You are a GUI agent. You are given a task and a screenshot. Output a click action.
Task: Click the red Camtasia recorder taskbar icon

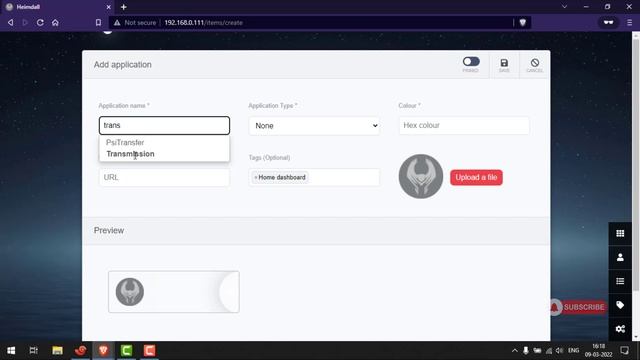tap(149, 351)
